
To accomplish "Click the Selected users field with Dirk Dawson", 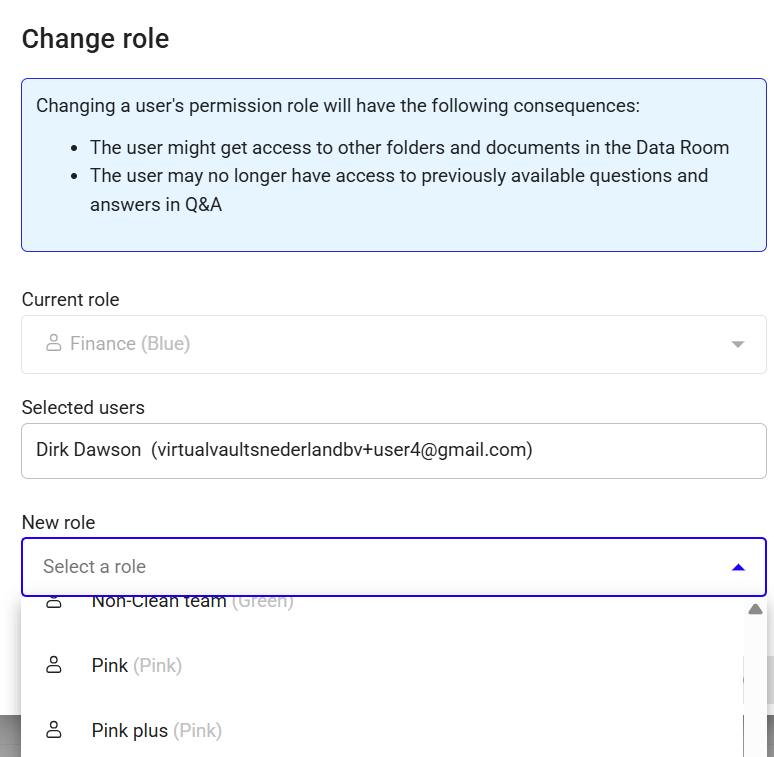I will point(393,451).
